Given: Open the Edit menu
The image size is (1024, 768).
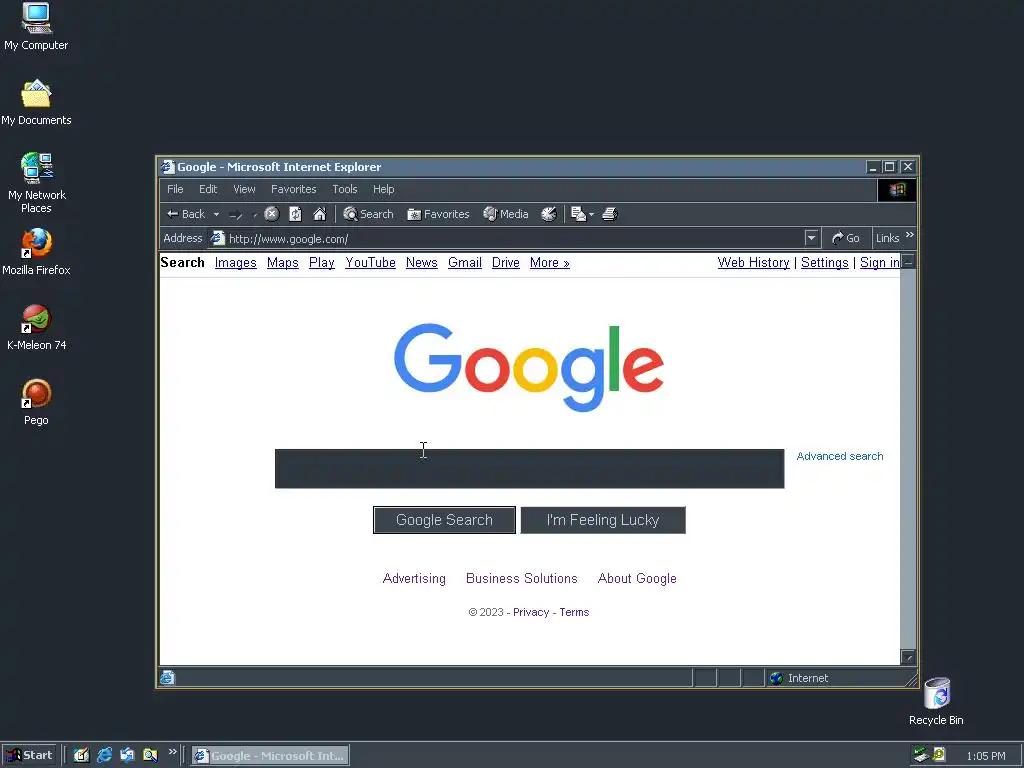Looking at the screenshot, I should point(208,189).
